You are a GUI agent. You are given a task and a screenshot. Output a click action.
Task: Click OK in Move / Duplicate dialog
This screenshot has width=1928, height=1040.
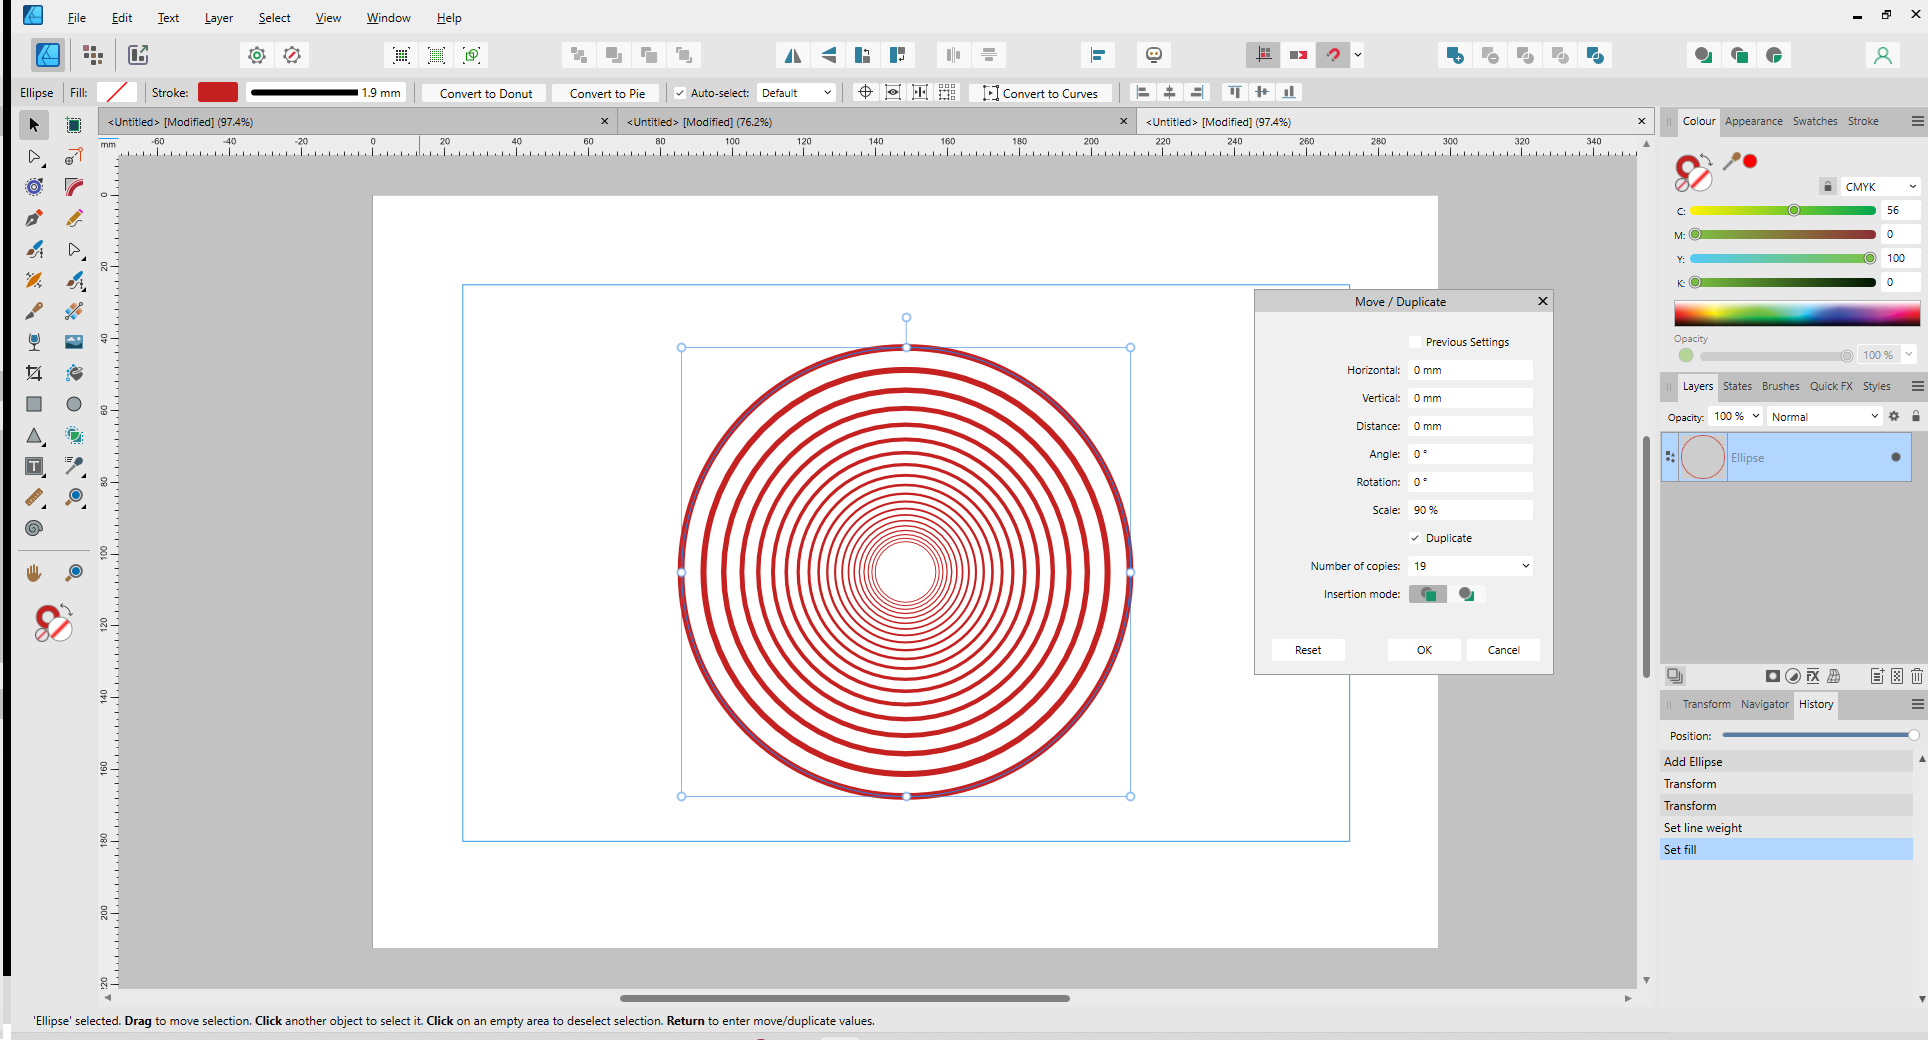(1424, 650)
